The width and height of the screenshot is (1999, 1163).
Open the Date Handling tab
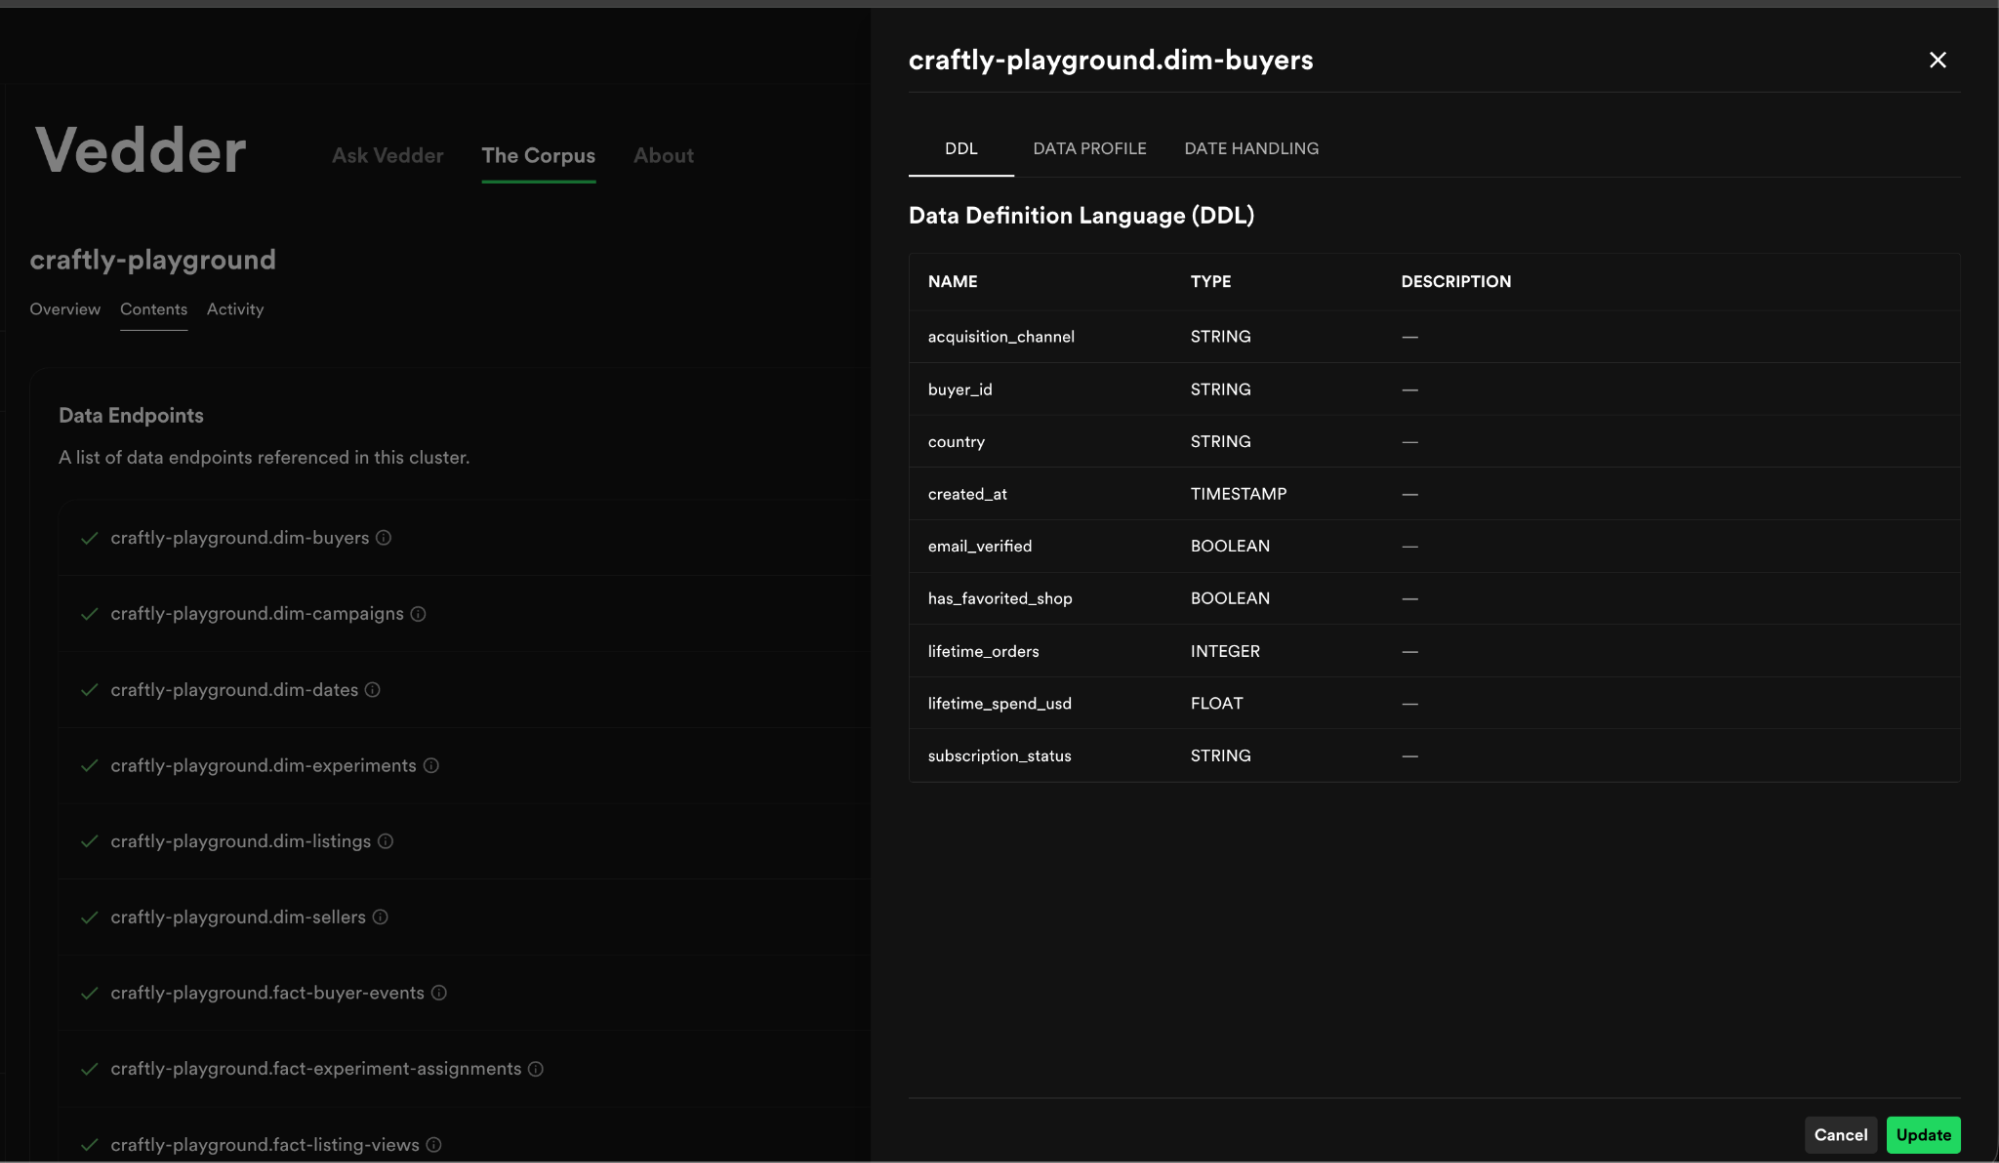coord(1251,148)
